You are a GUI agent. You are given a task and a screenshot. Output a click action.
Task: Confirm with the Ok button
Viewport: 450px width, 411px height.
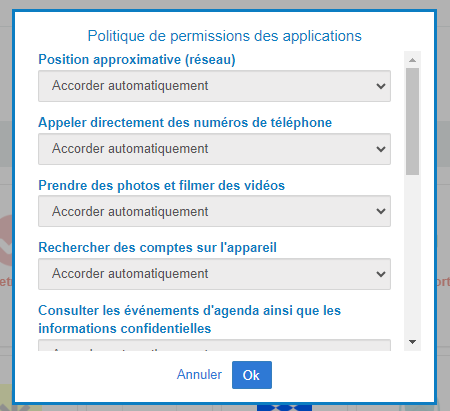point(252,375)
